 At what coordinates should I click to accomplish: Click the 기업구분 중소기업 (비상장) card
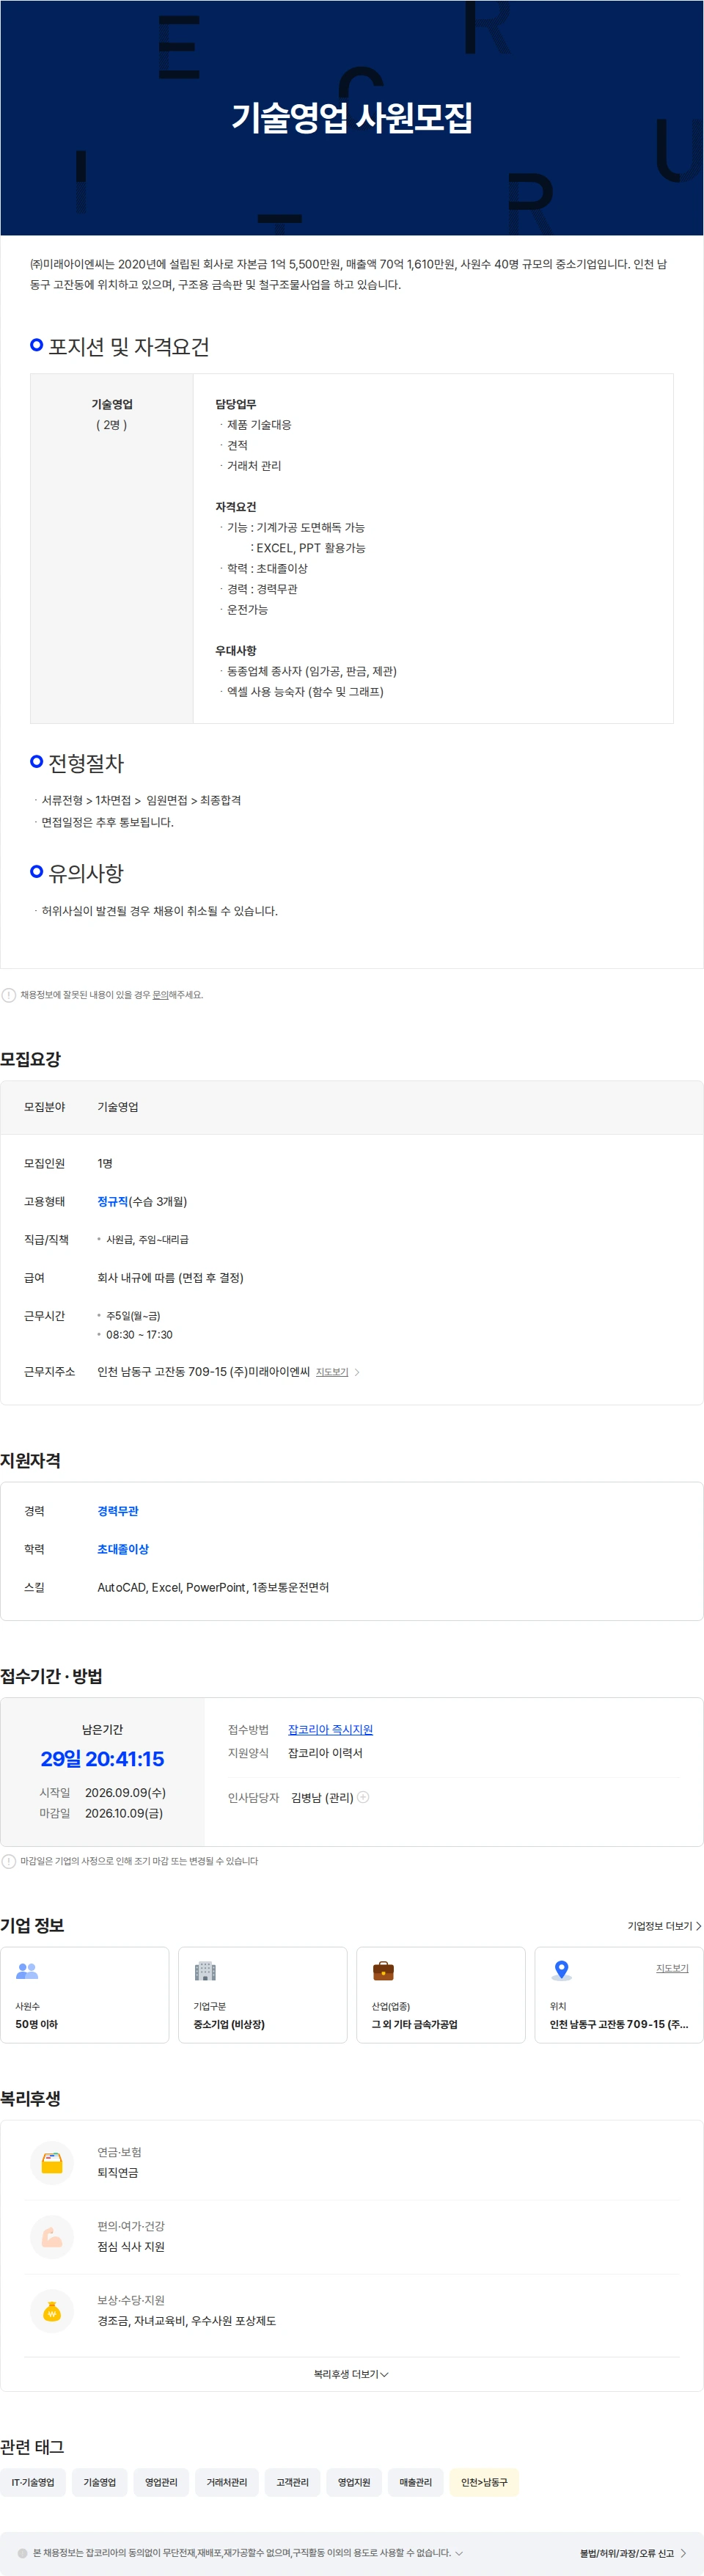pos(263,1994)
